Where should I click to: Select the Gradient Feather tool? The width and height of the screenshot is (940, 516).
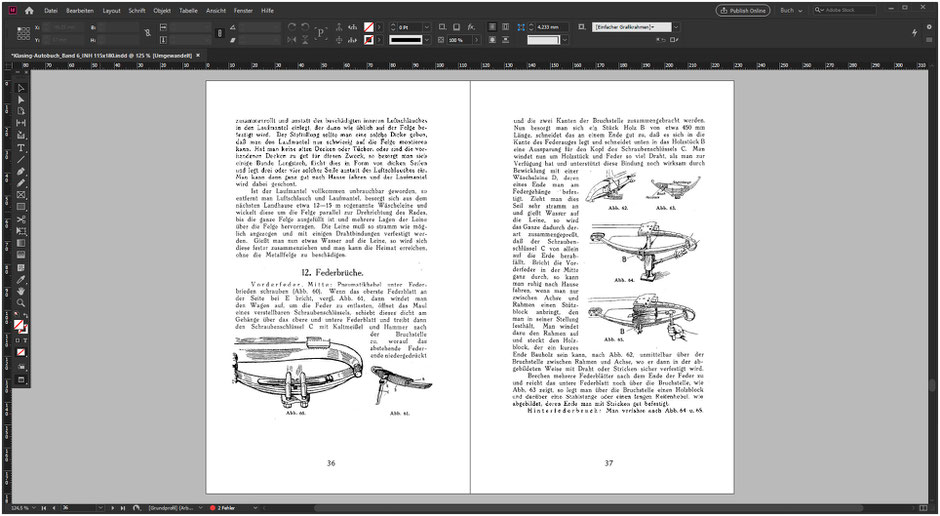pos(21,255)
